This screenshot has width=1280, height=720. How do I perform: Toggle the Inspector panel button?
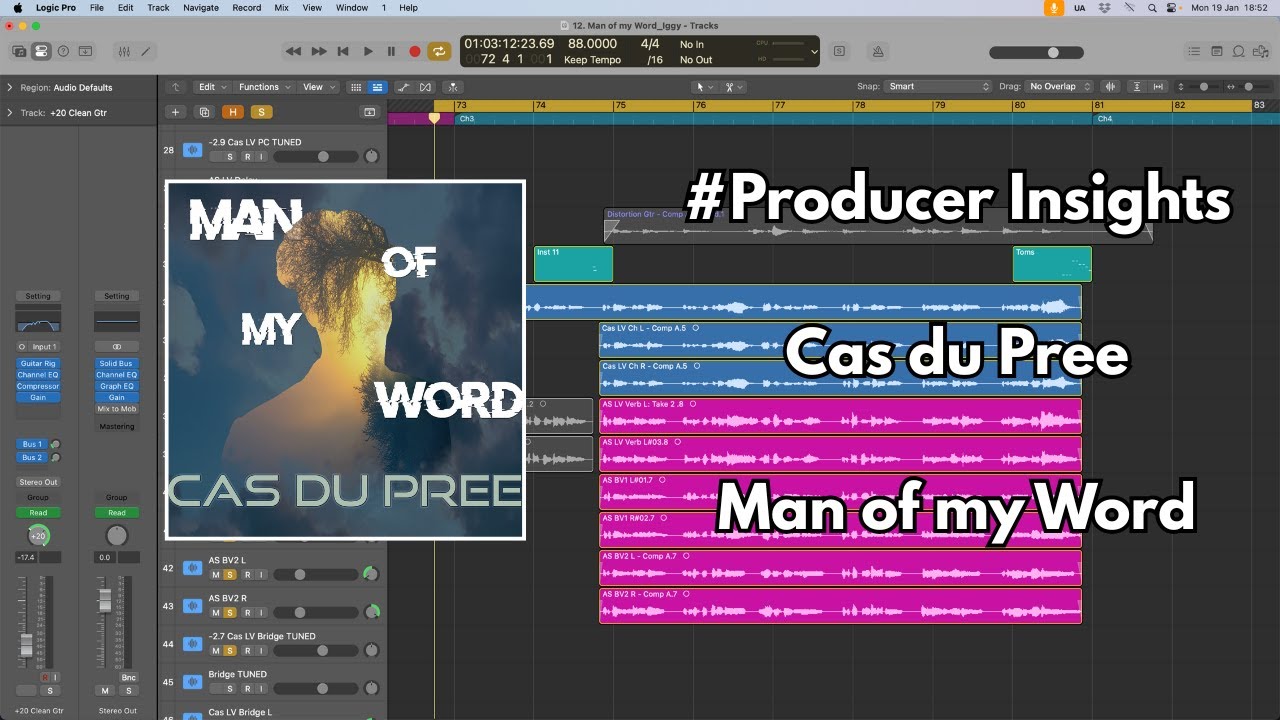(41, 51)
